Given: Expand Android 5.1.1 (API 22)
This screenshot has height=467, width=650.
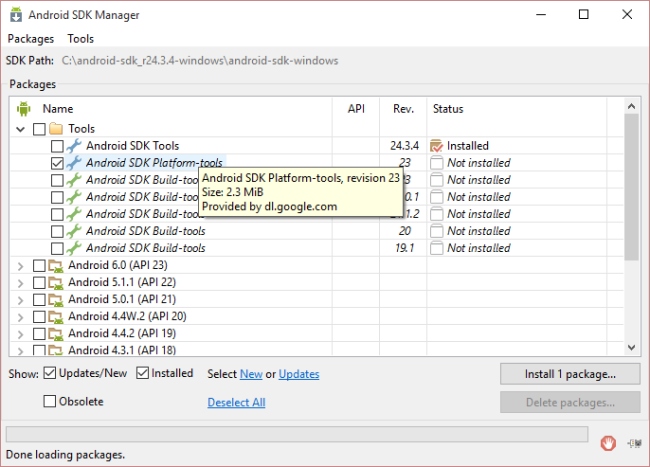Looking at the screenshot, I should tap(20, 283).
